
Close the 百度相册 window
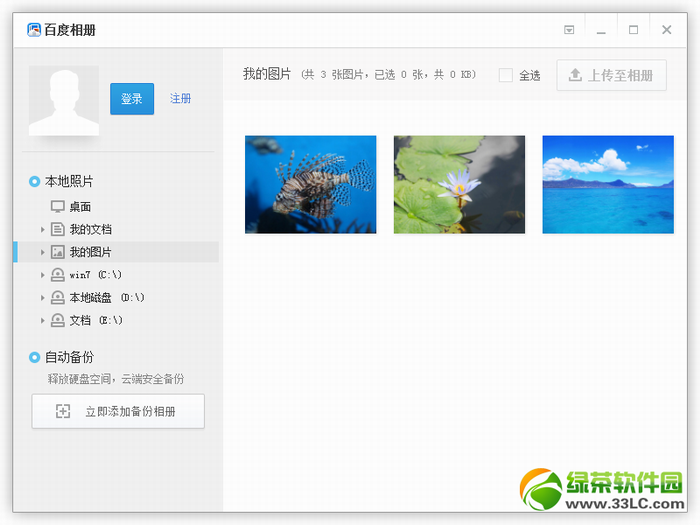tap(667, 30)
